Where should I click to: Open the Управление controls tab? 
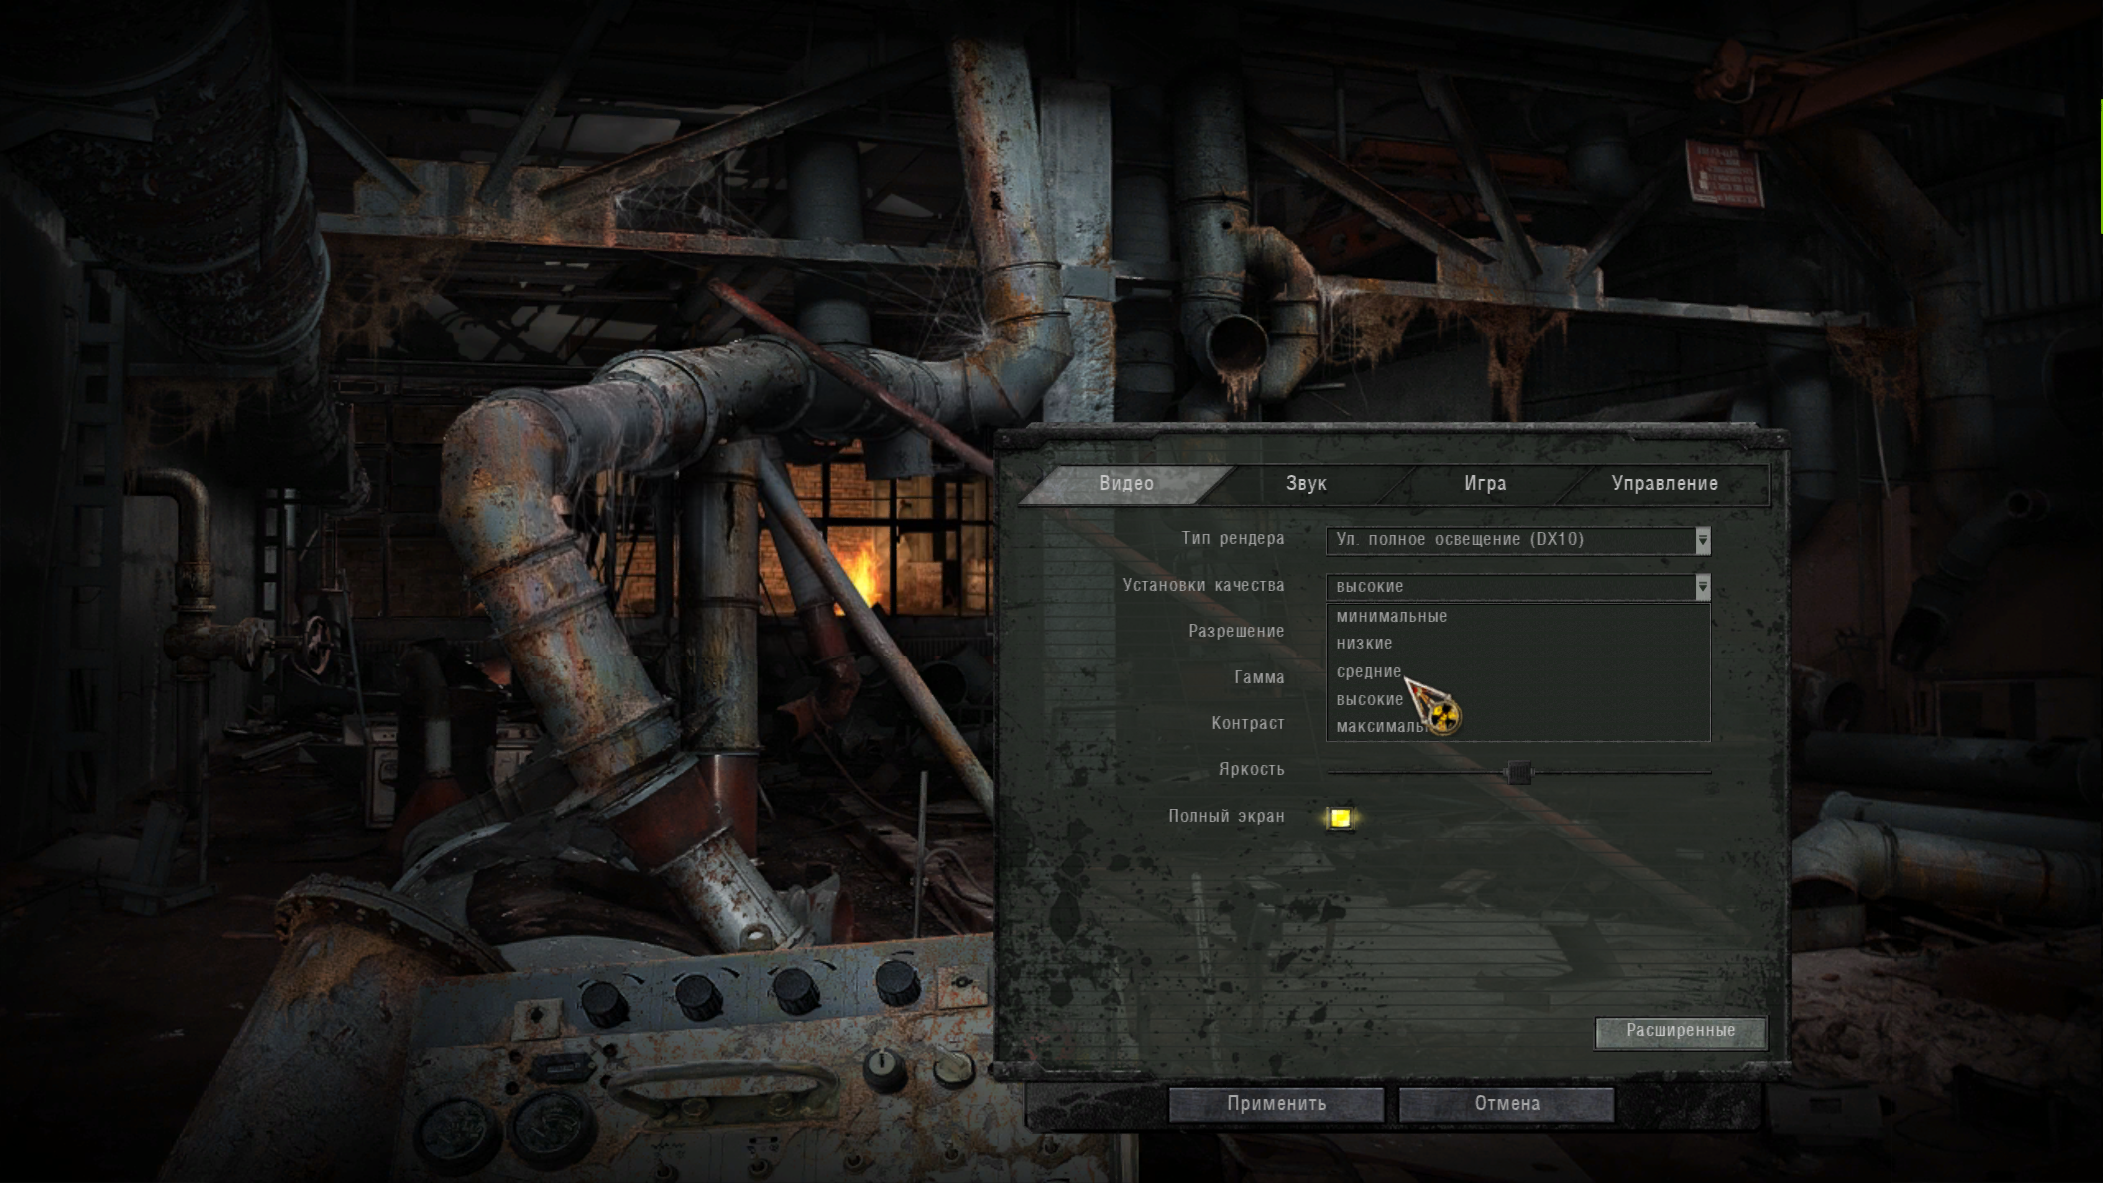[1664, 483]
